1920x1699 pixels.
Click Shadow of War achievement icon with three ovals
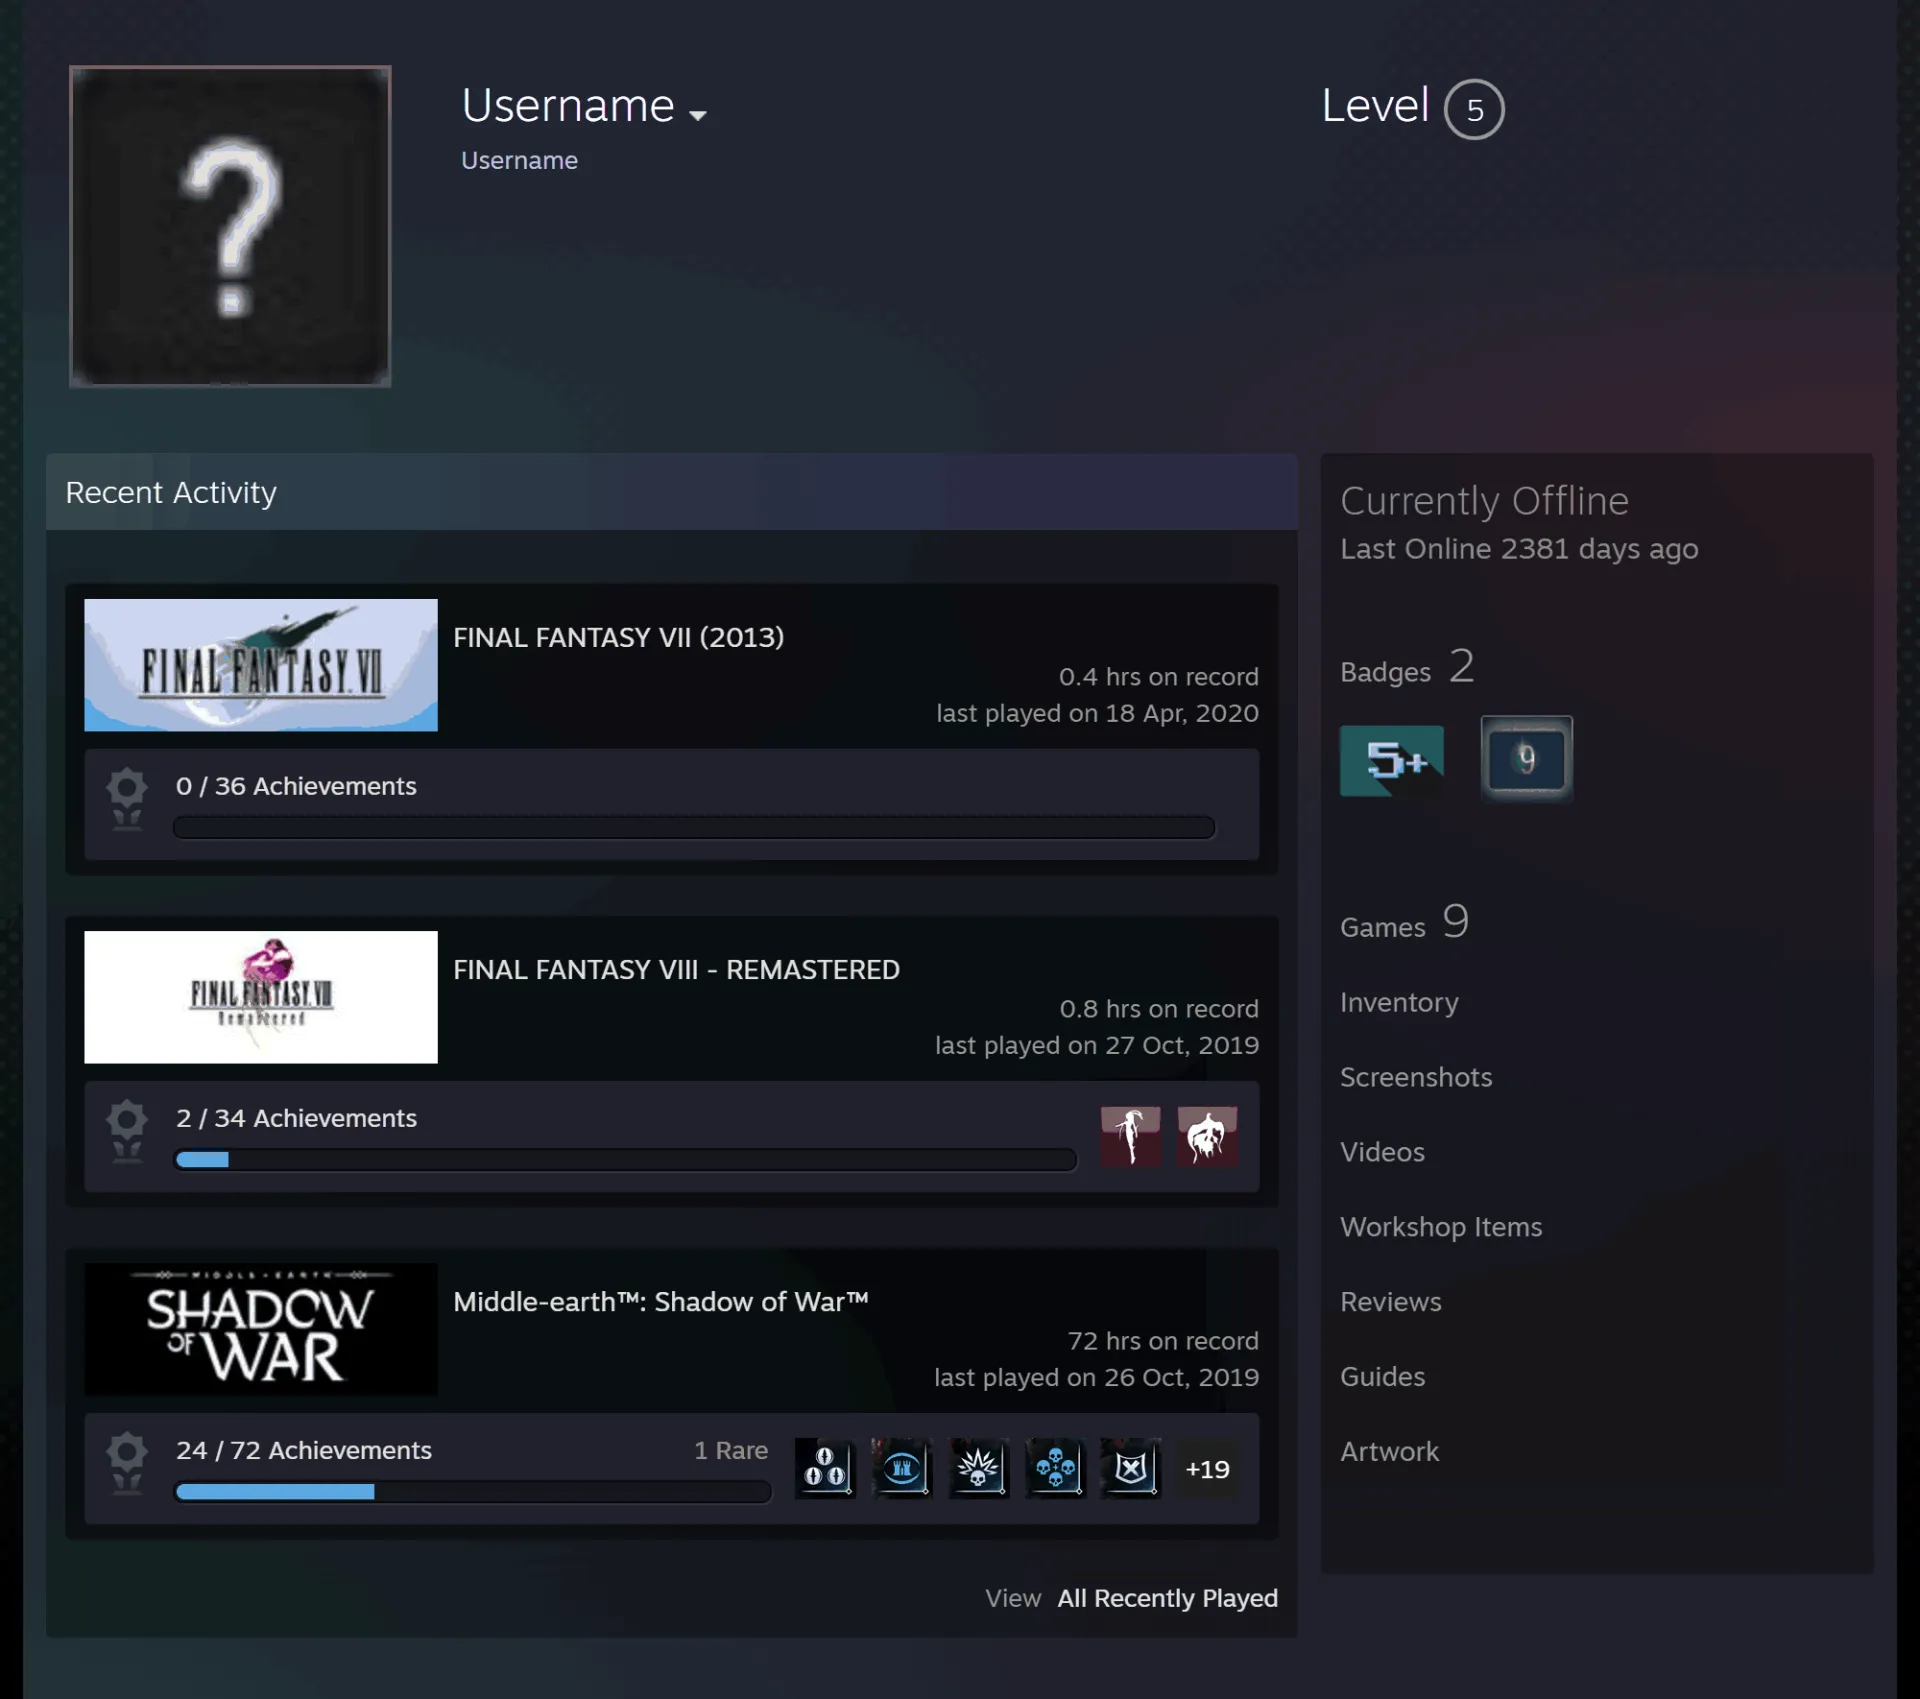(825, 1468)
